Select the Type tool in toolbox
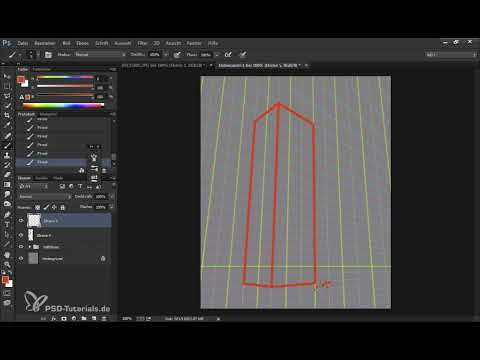Image resolution: width=480 pixels, height=360 pixels. tap(7, 224)
